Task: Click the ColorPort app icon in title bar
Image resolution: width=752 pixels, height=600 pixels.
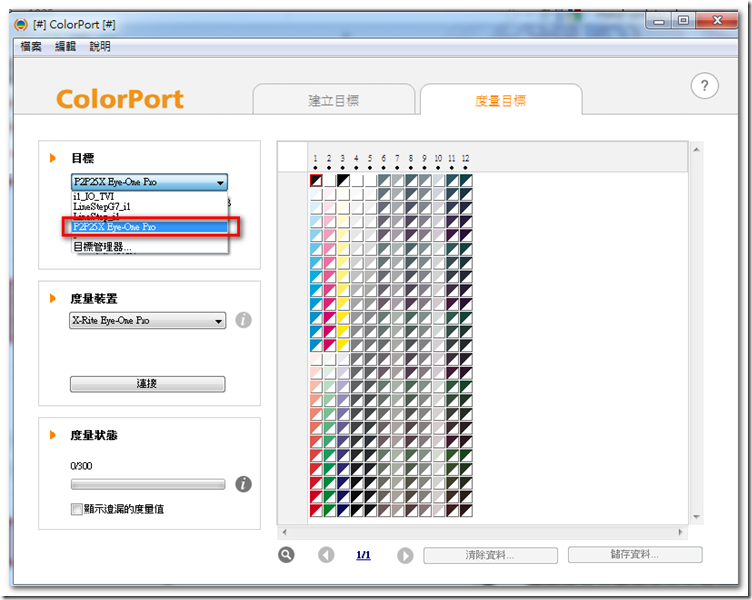Action: click(x=21, y=24)
